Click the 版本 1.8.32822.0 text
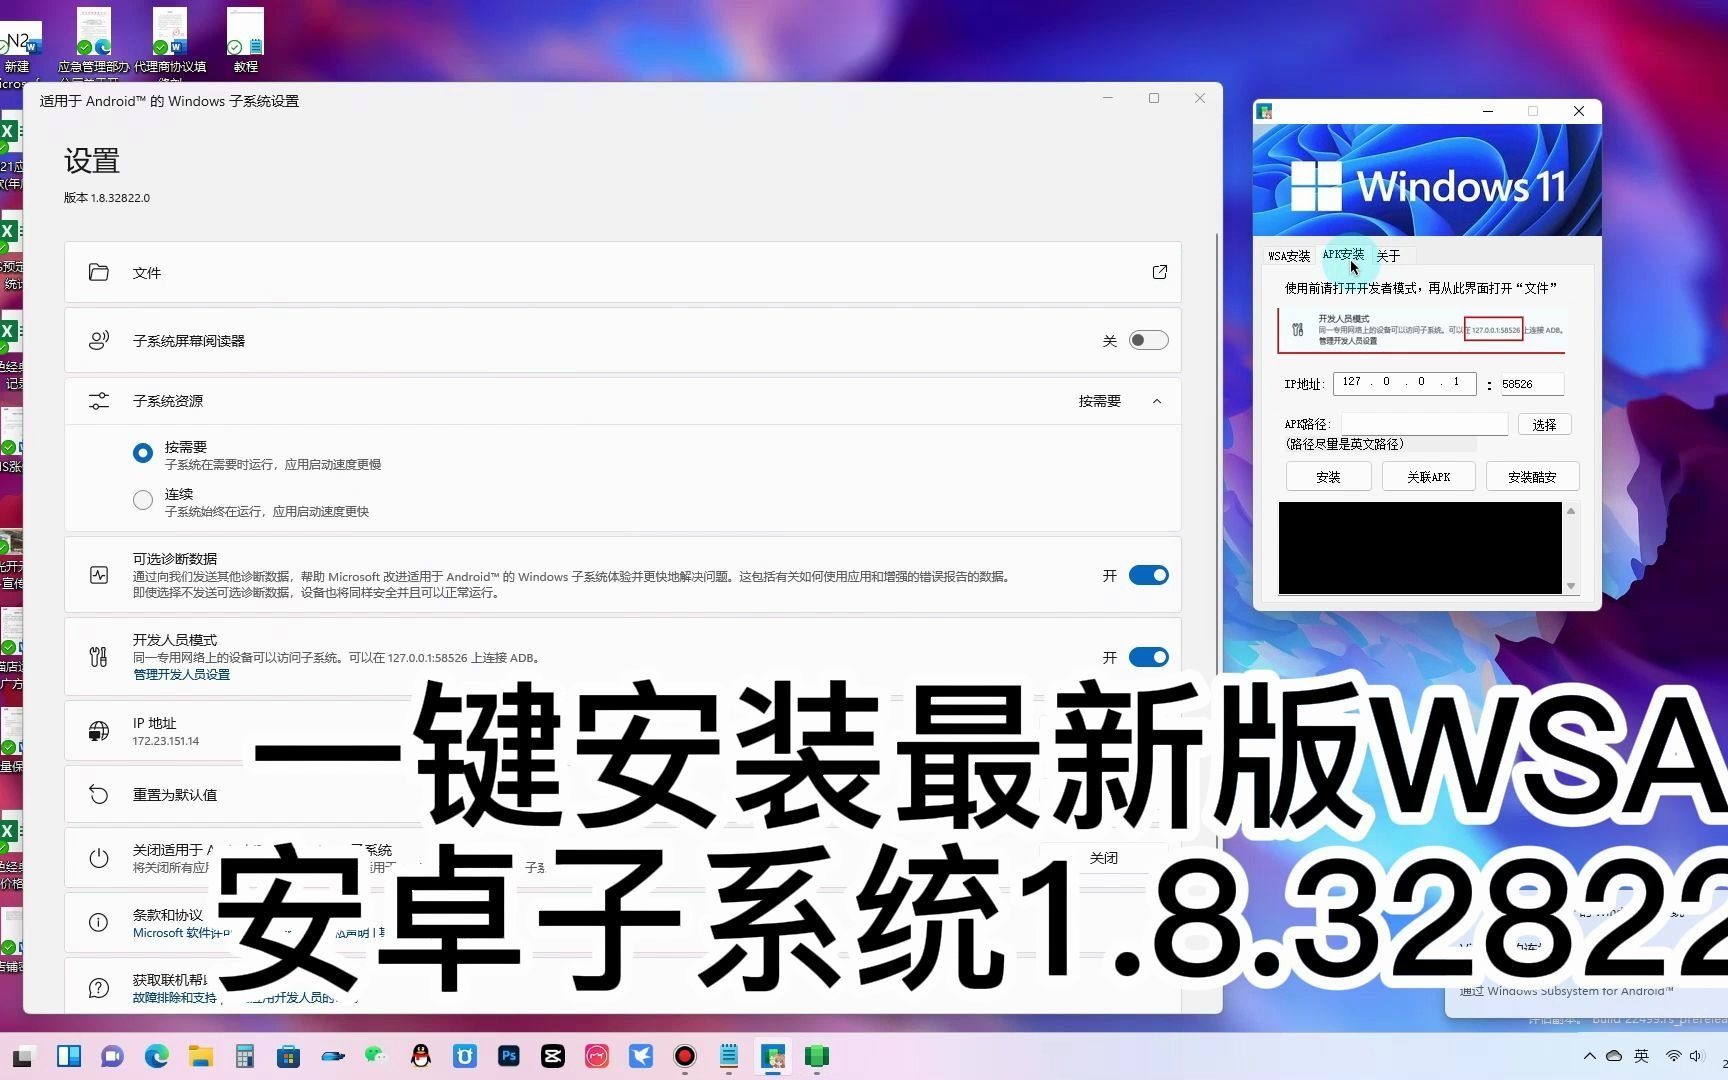Image resolution: width=1728 pixels, height=1080 pixels. coord(107,198)
